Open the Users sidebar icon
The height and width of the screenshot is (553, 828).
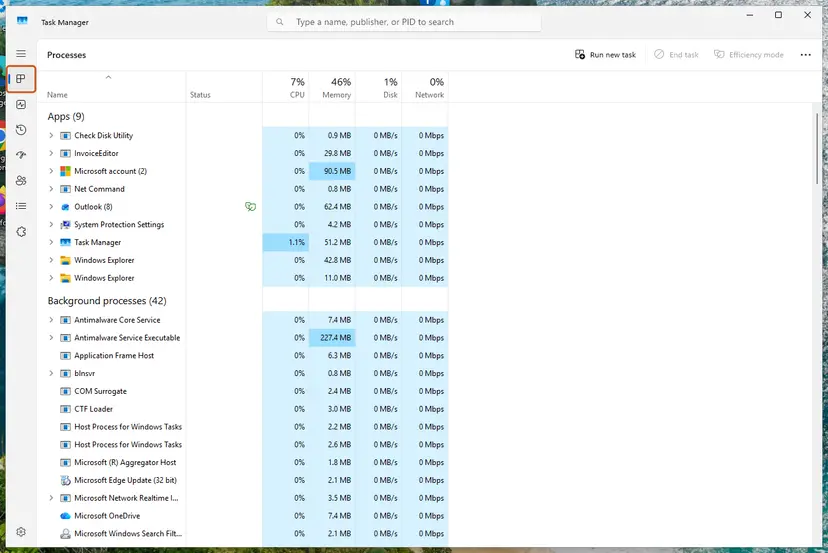pyautogui.click(x=21, y=181)
